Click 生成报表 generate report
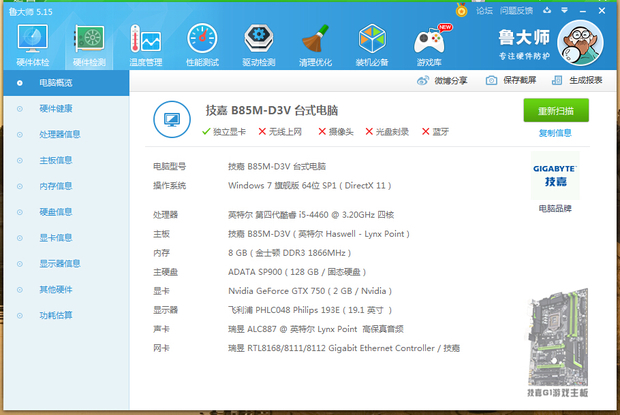 577,81
